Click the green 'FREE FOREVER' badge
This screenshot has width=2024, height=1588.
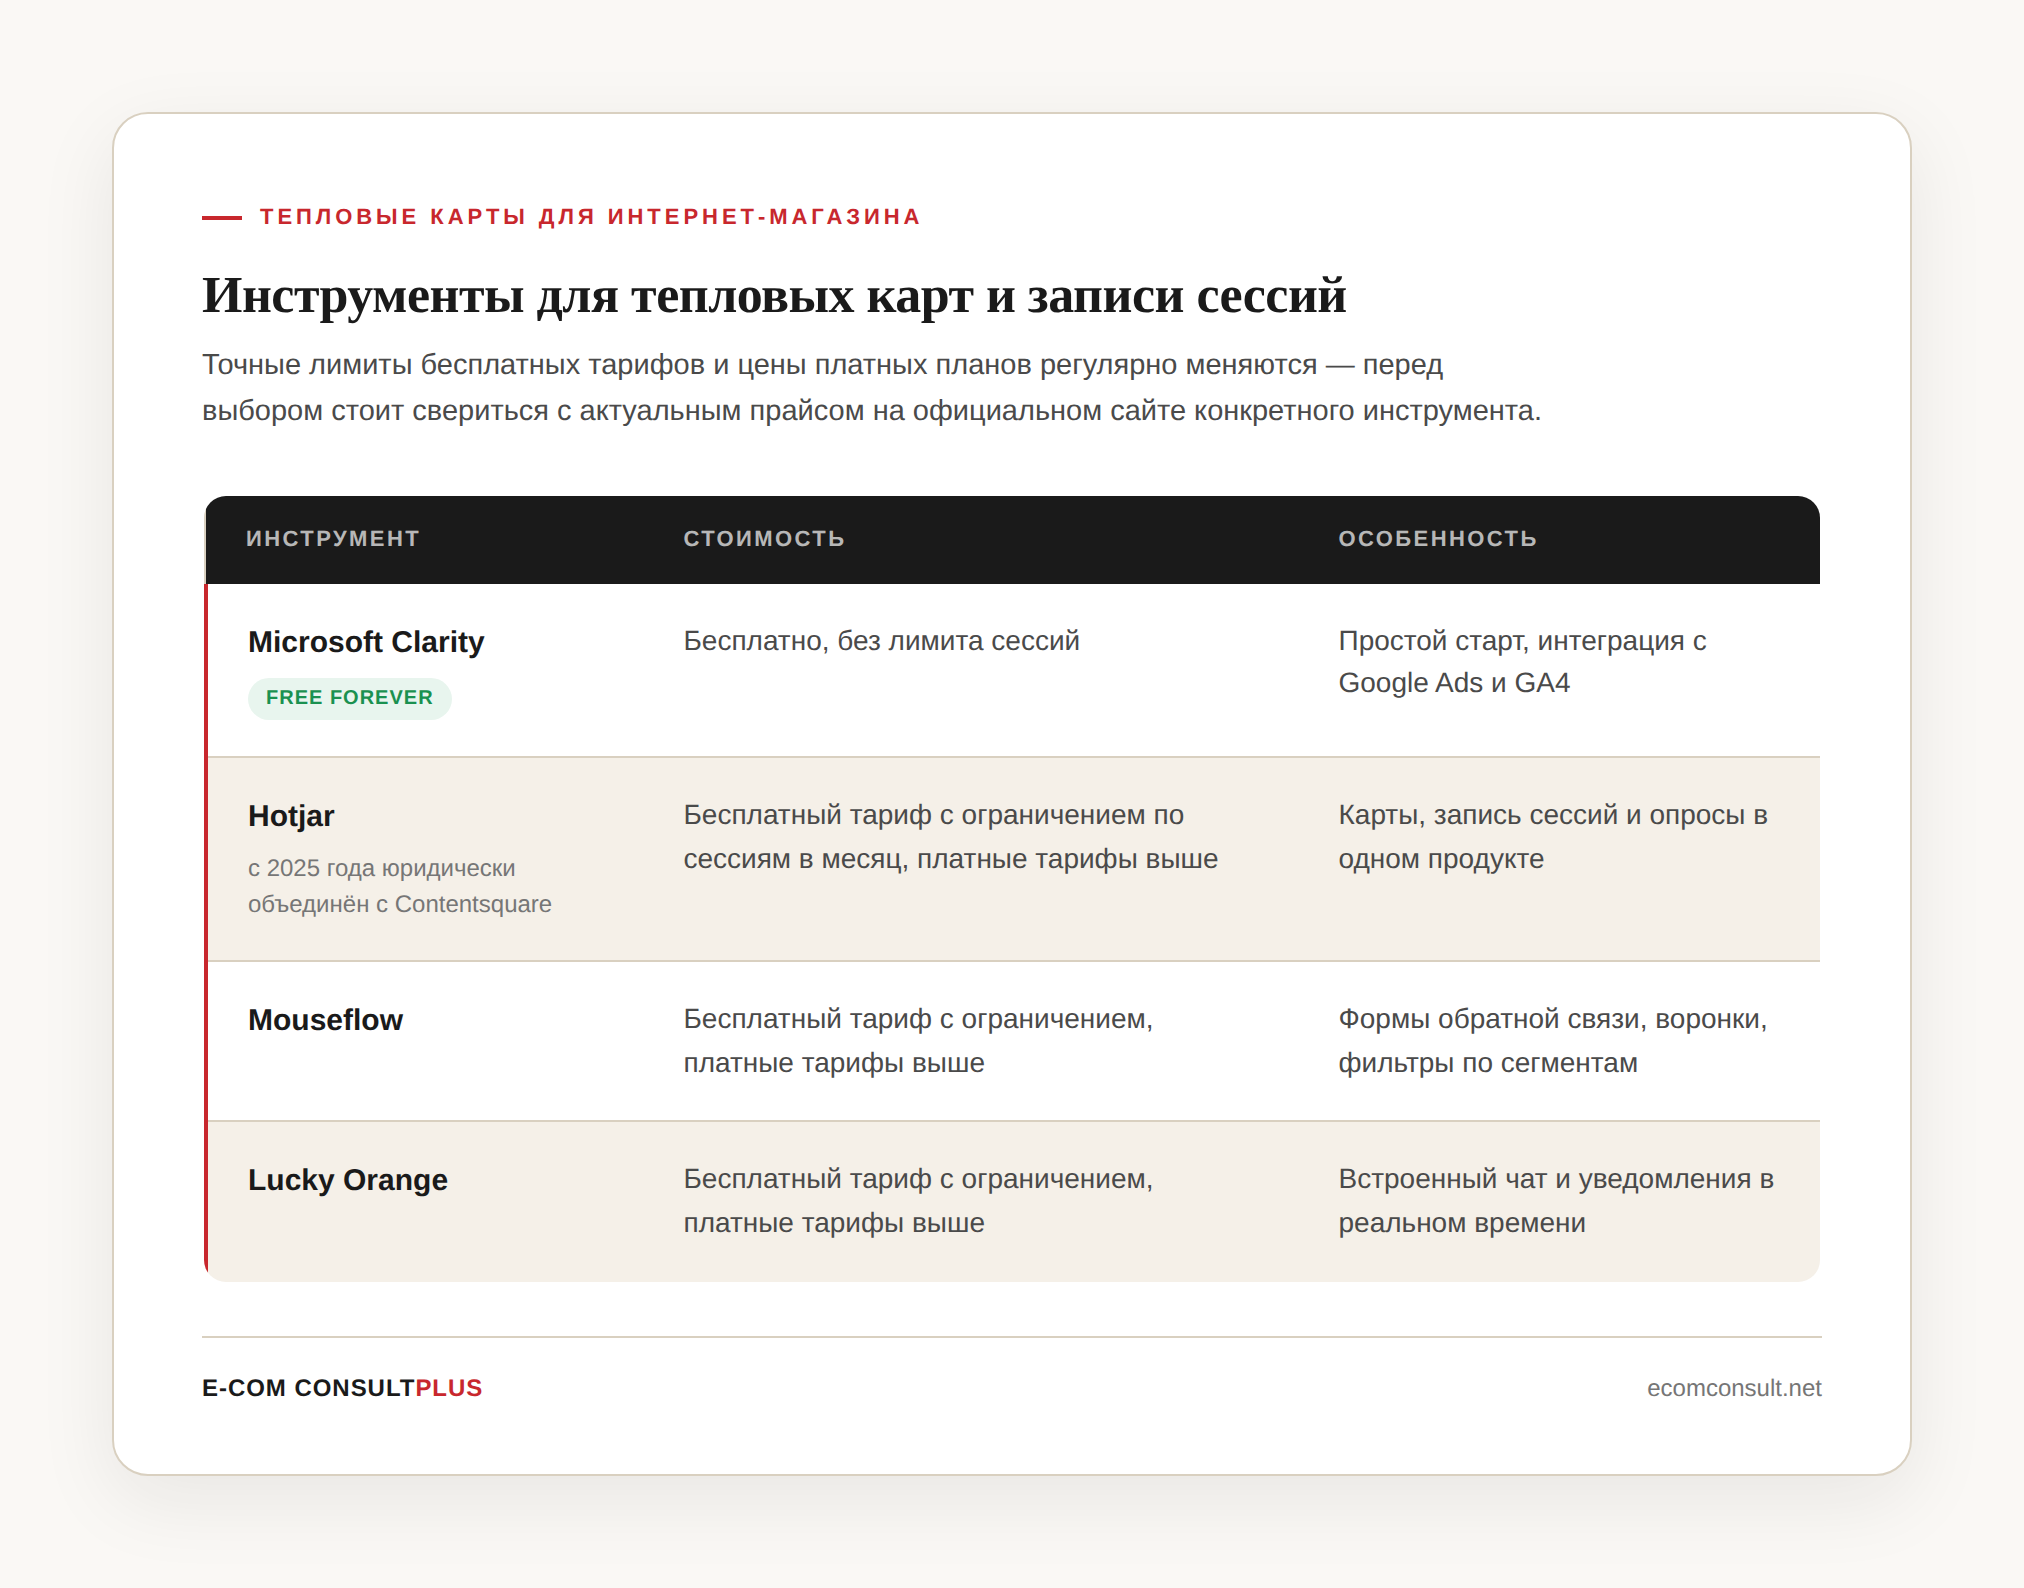[349, 698]
